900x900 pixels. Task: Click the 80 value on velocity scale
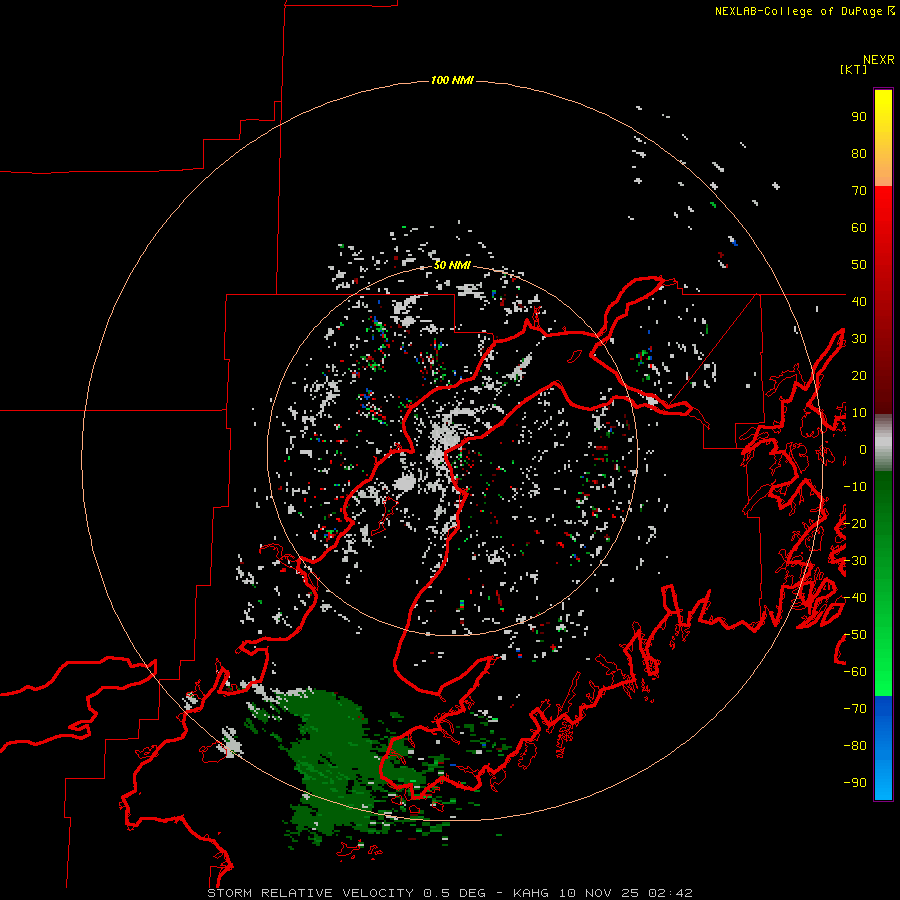[859, 154]
